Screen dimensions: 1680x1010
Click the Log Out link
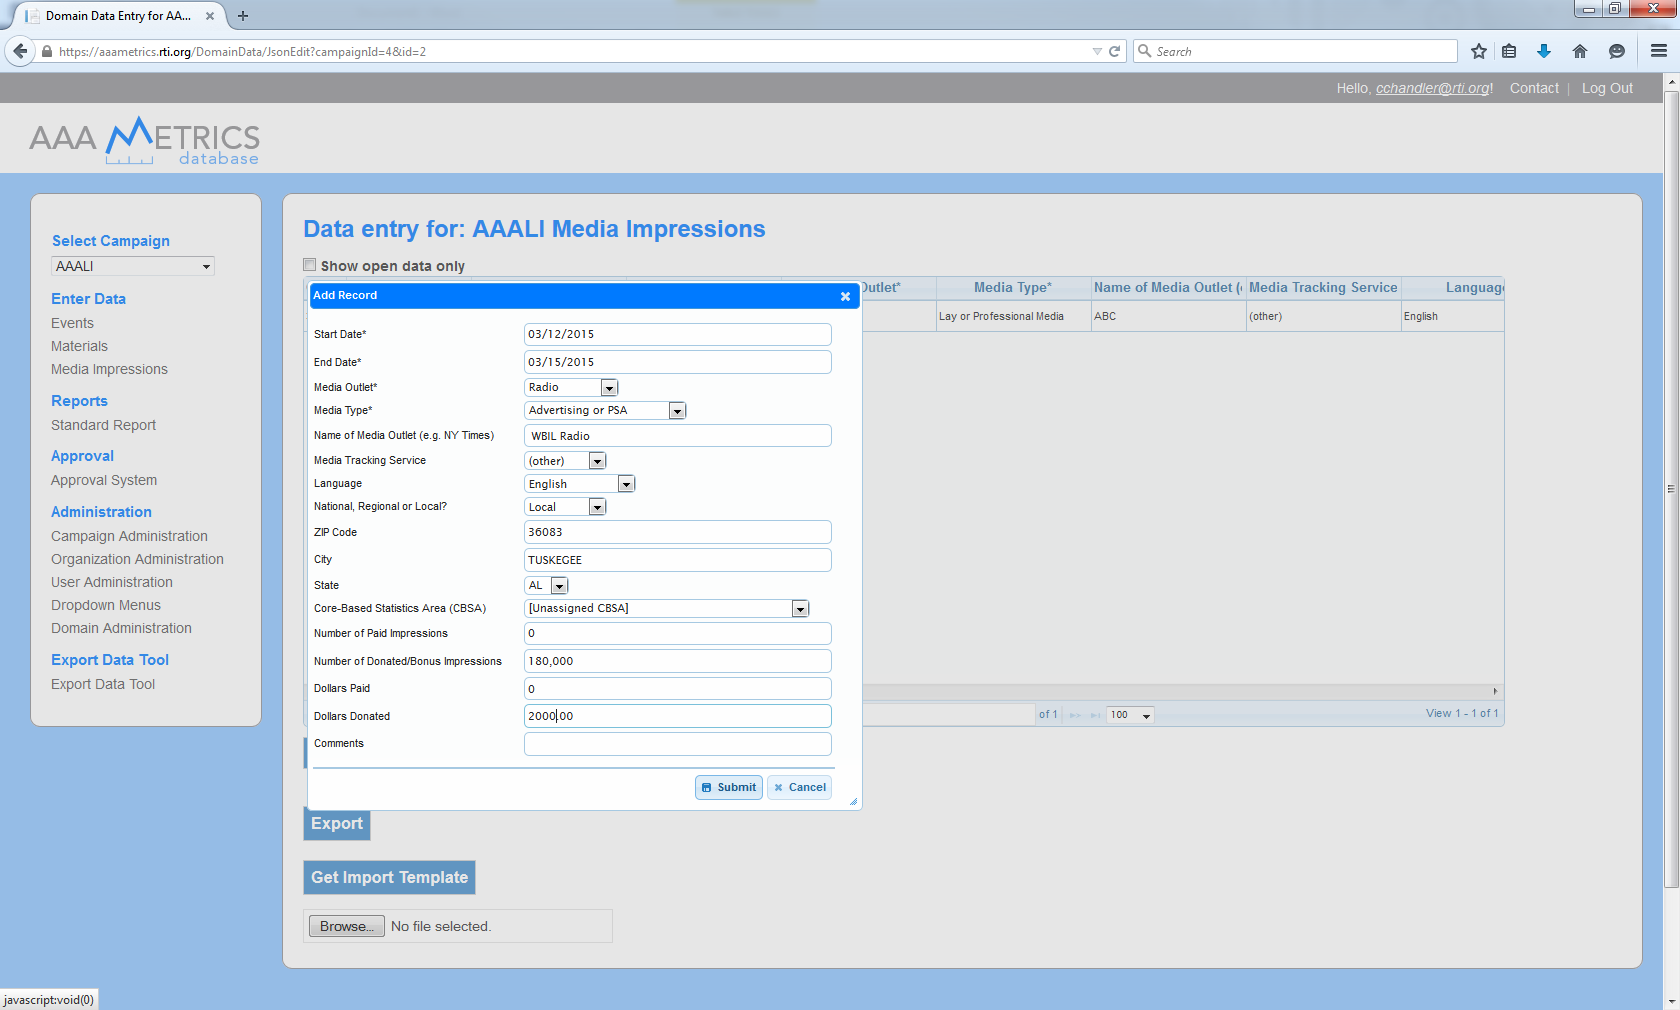click(x=1606, y=88)
